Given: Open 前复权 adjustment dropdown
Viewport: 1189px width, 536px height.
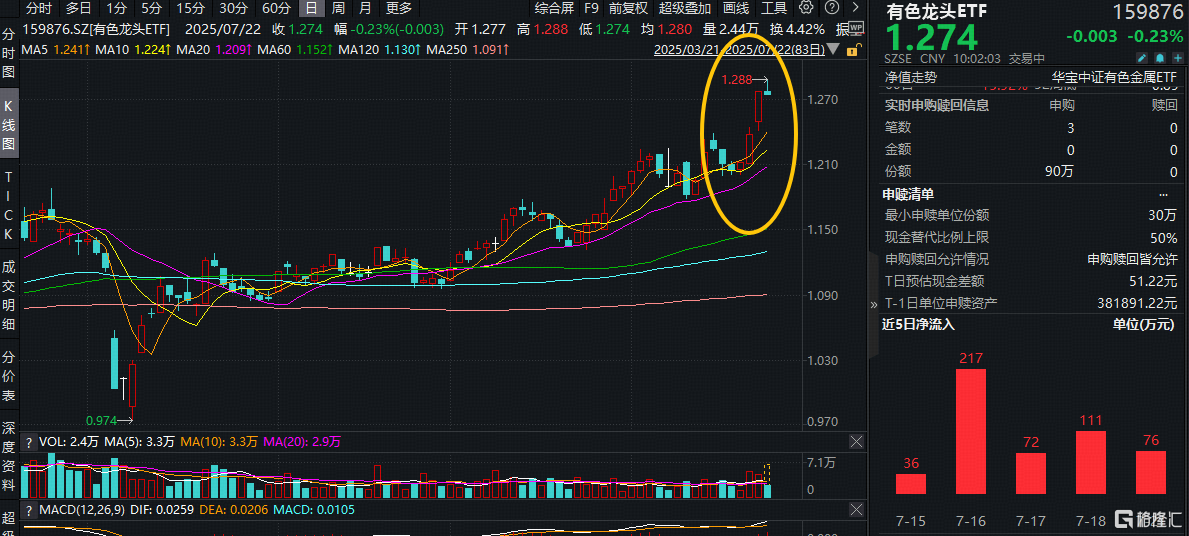Looking at the screenshot, I should [x=629, y=8].
